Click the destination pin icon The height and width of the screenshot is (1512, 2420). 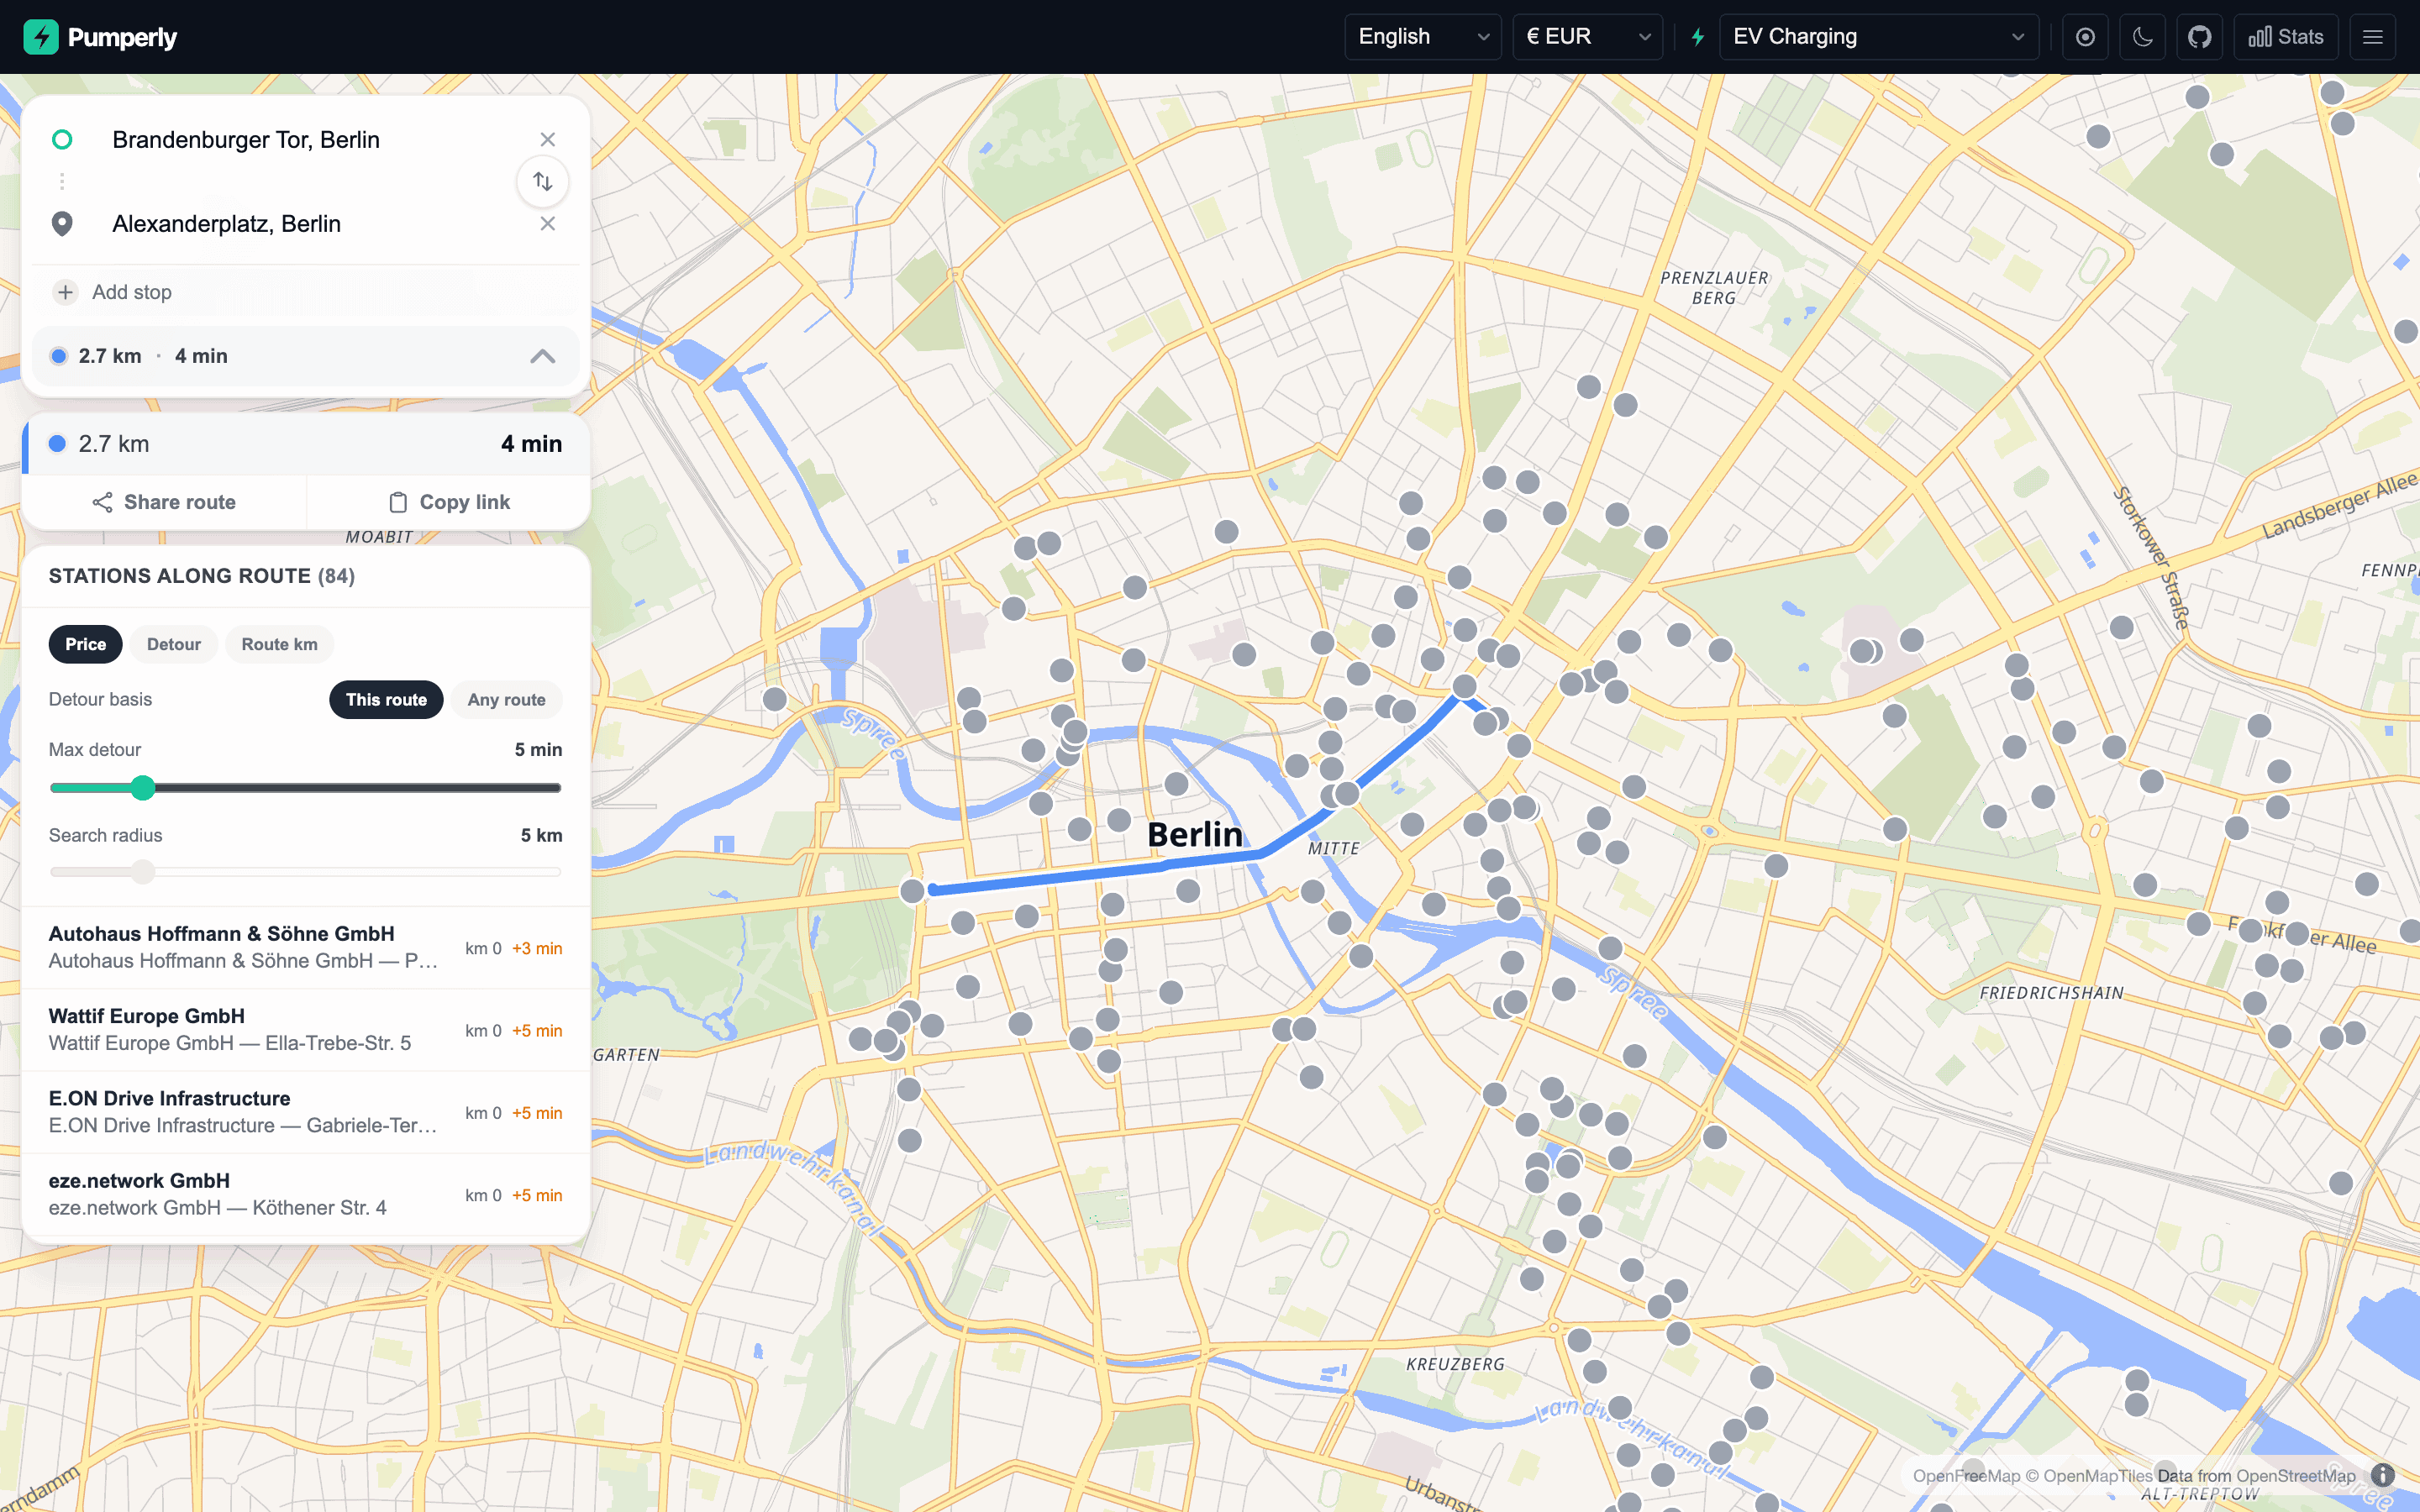click(x=62, y=223)
